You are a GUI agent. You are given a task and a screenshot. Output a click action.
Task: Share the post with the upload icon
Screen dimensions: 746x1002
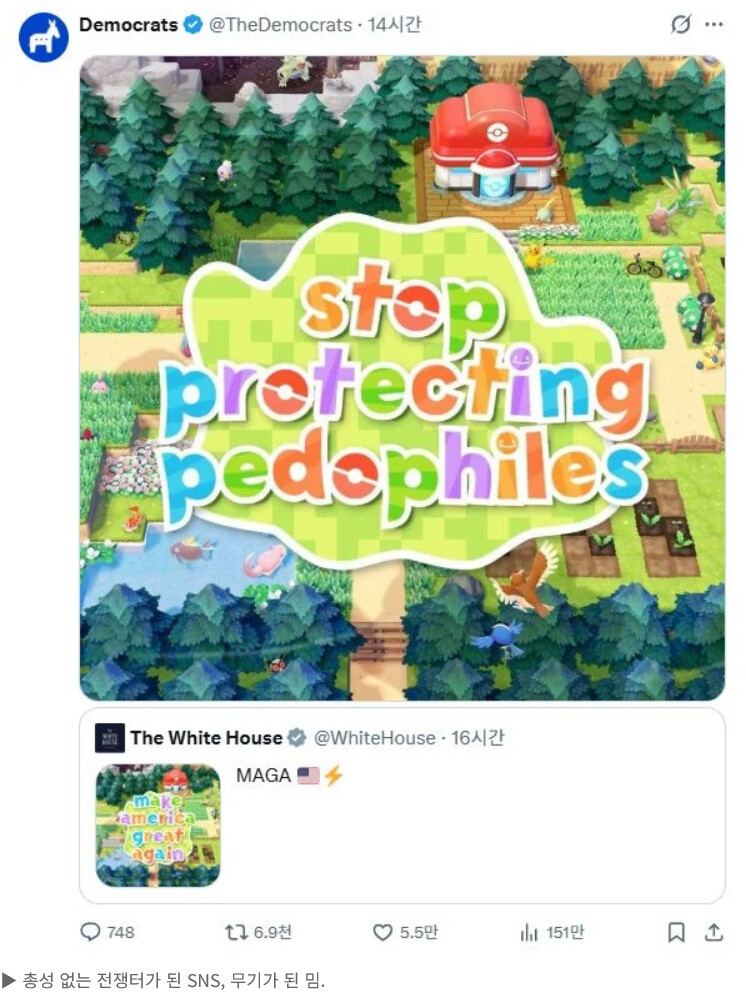point(713,932)
